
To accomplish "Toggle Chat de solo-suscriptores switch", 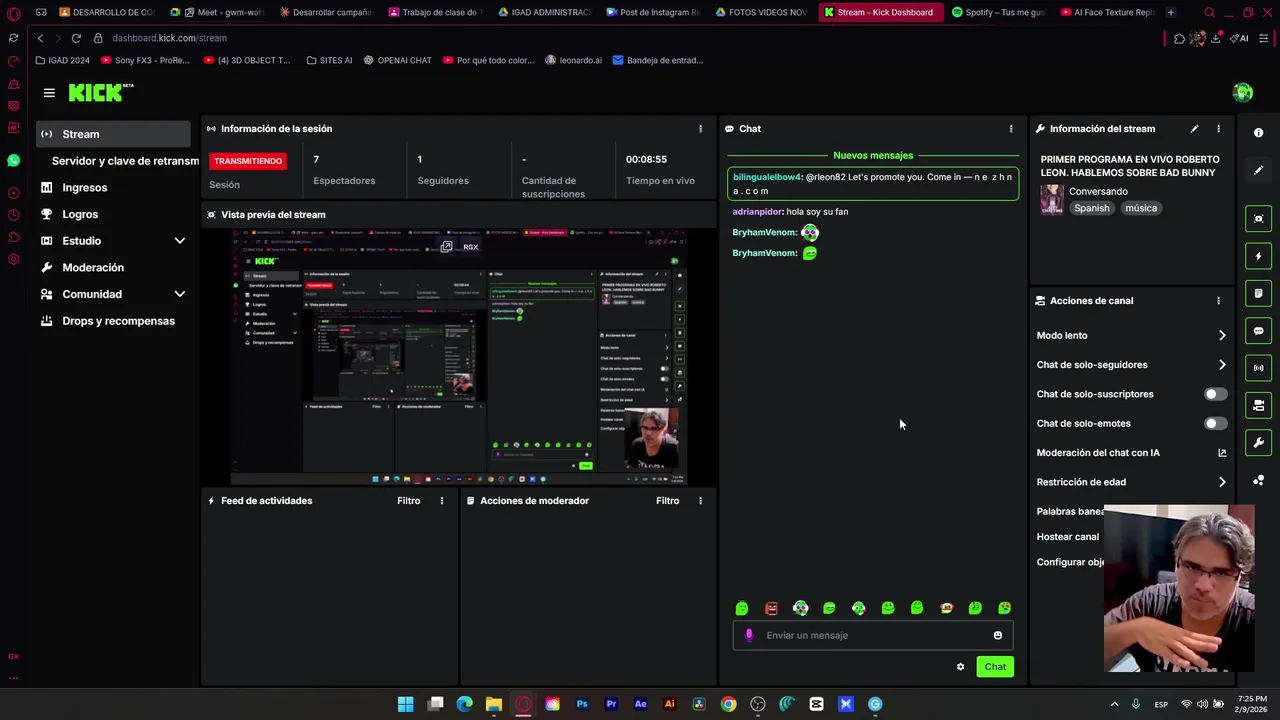I will 1215,394.
